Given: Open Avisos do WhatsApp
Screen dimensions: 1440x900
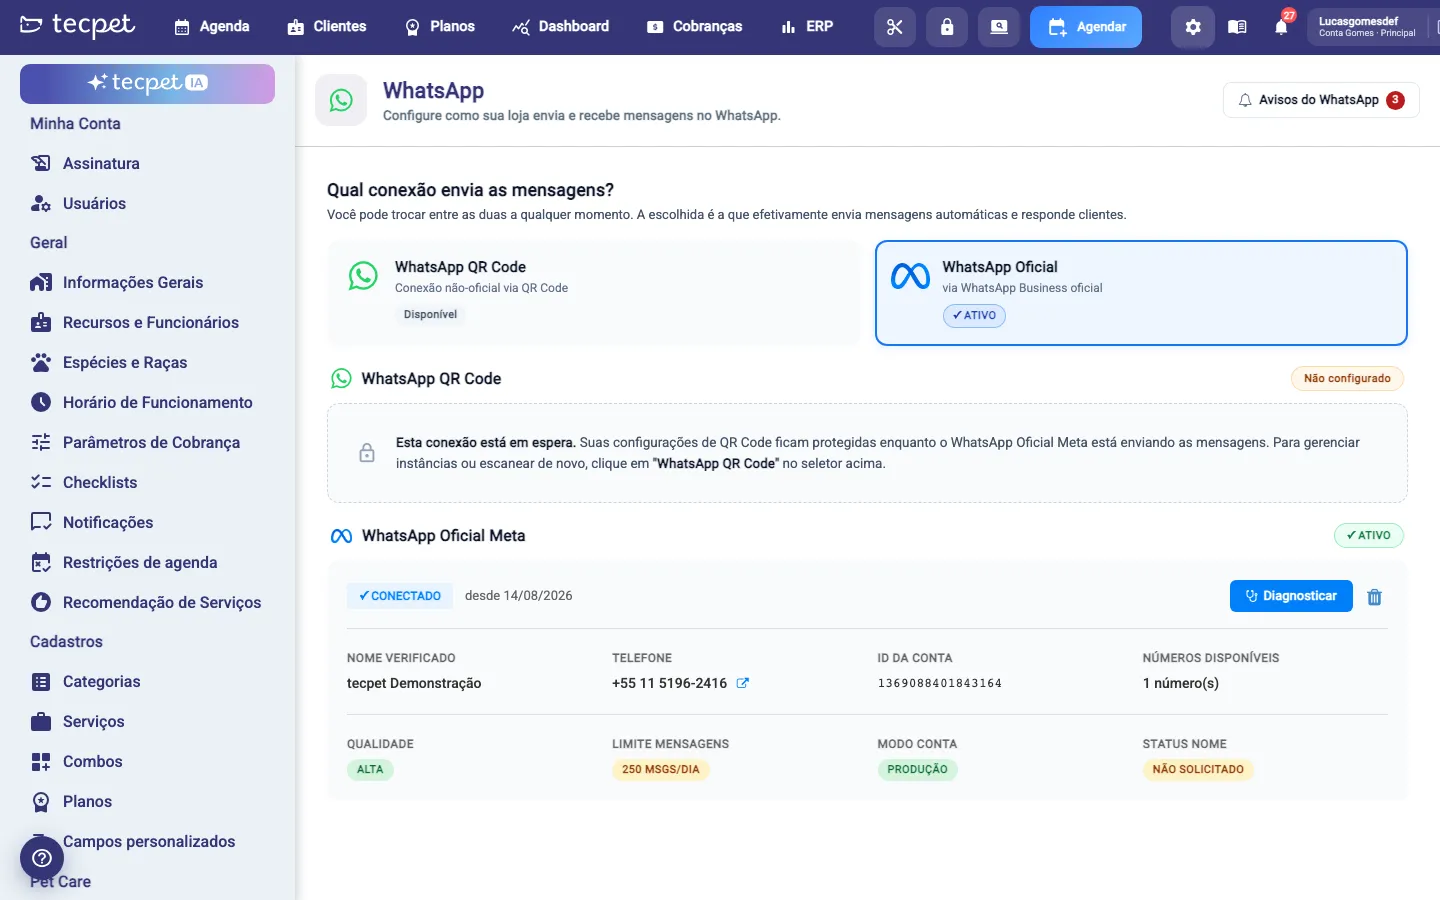Looking at the screenshot, I should tap(1321, 100).
